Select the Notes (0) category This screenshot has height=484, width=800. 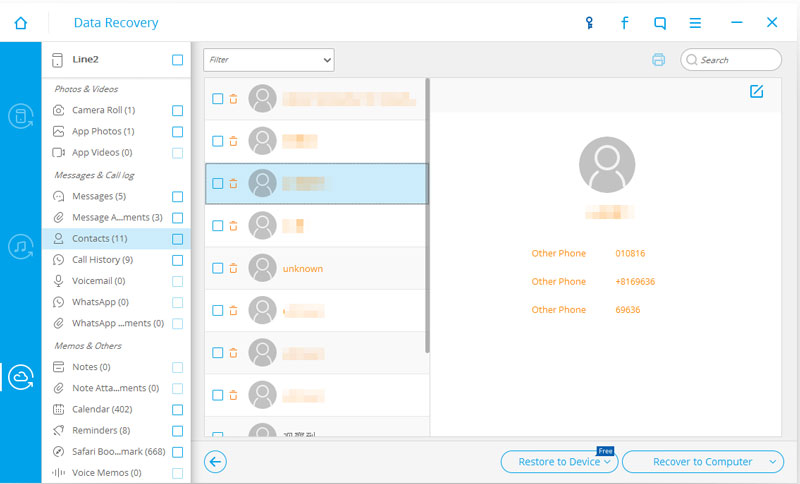pyautogui.click(x=91, y=367)
